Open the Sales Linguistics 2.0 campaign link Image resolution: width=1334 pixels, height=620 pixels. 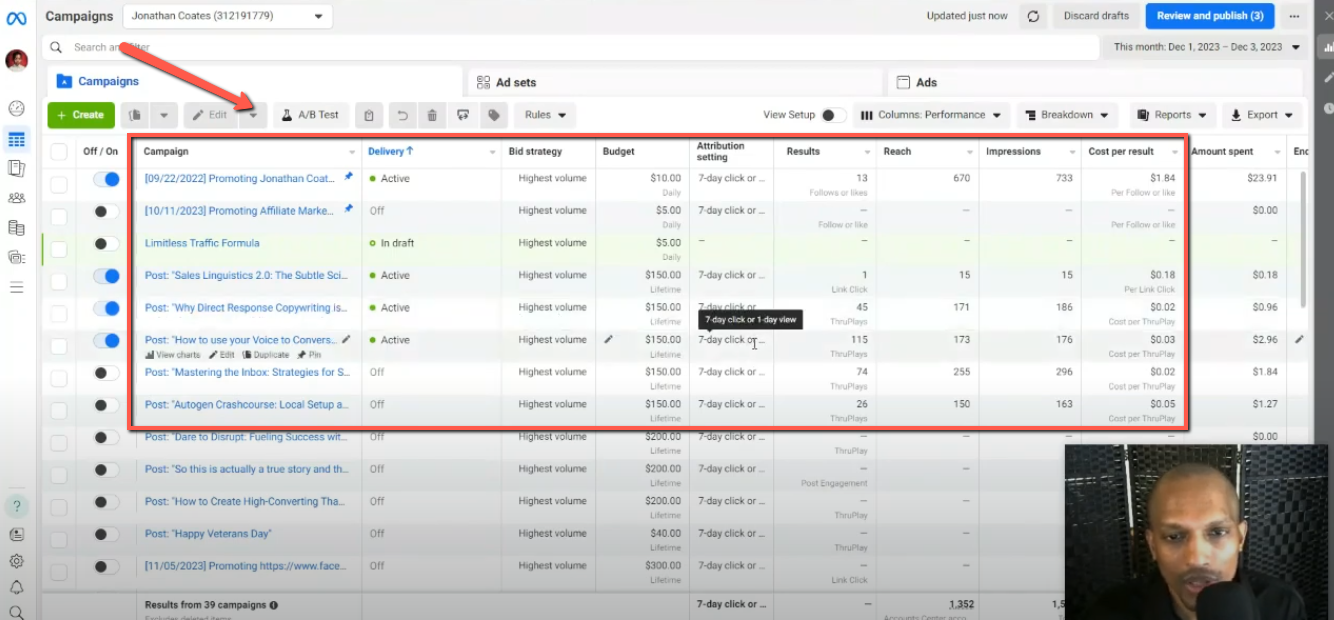point(245,275)
